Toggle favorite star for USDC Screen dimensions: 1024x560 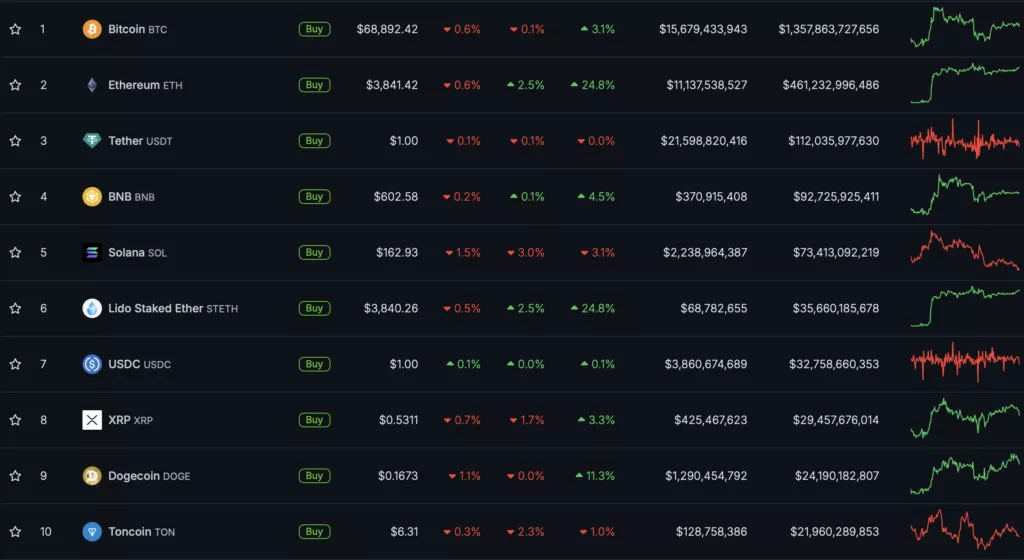pos(15,364)
